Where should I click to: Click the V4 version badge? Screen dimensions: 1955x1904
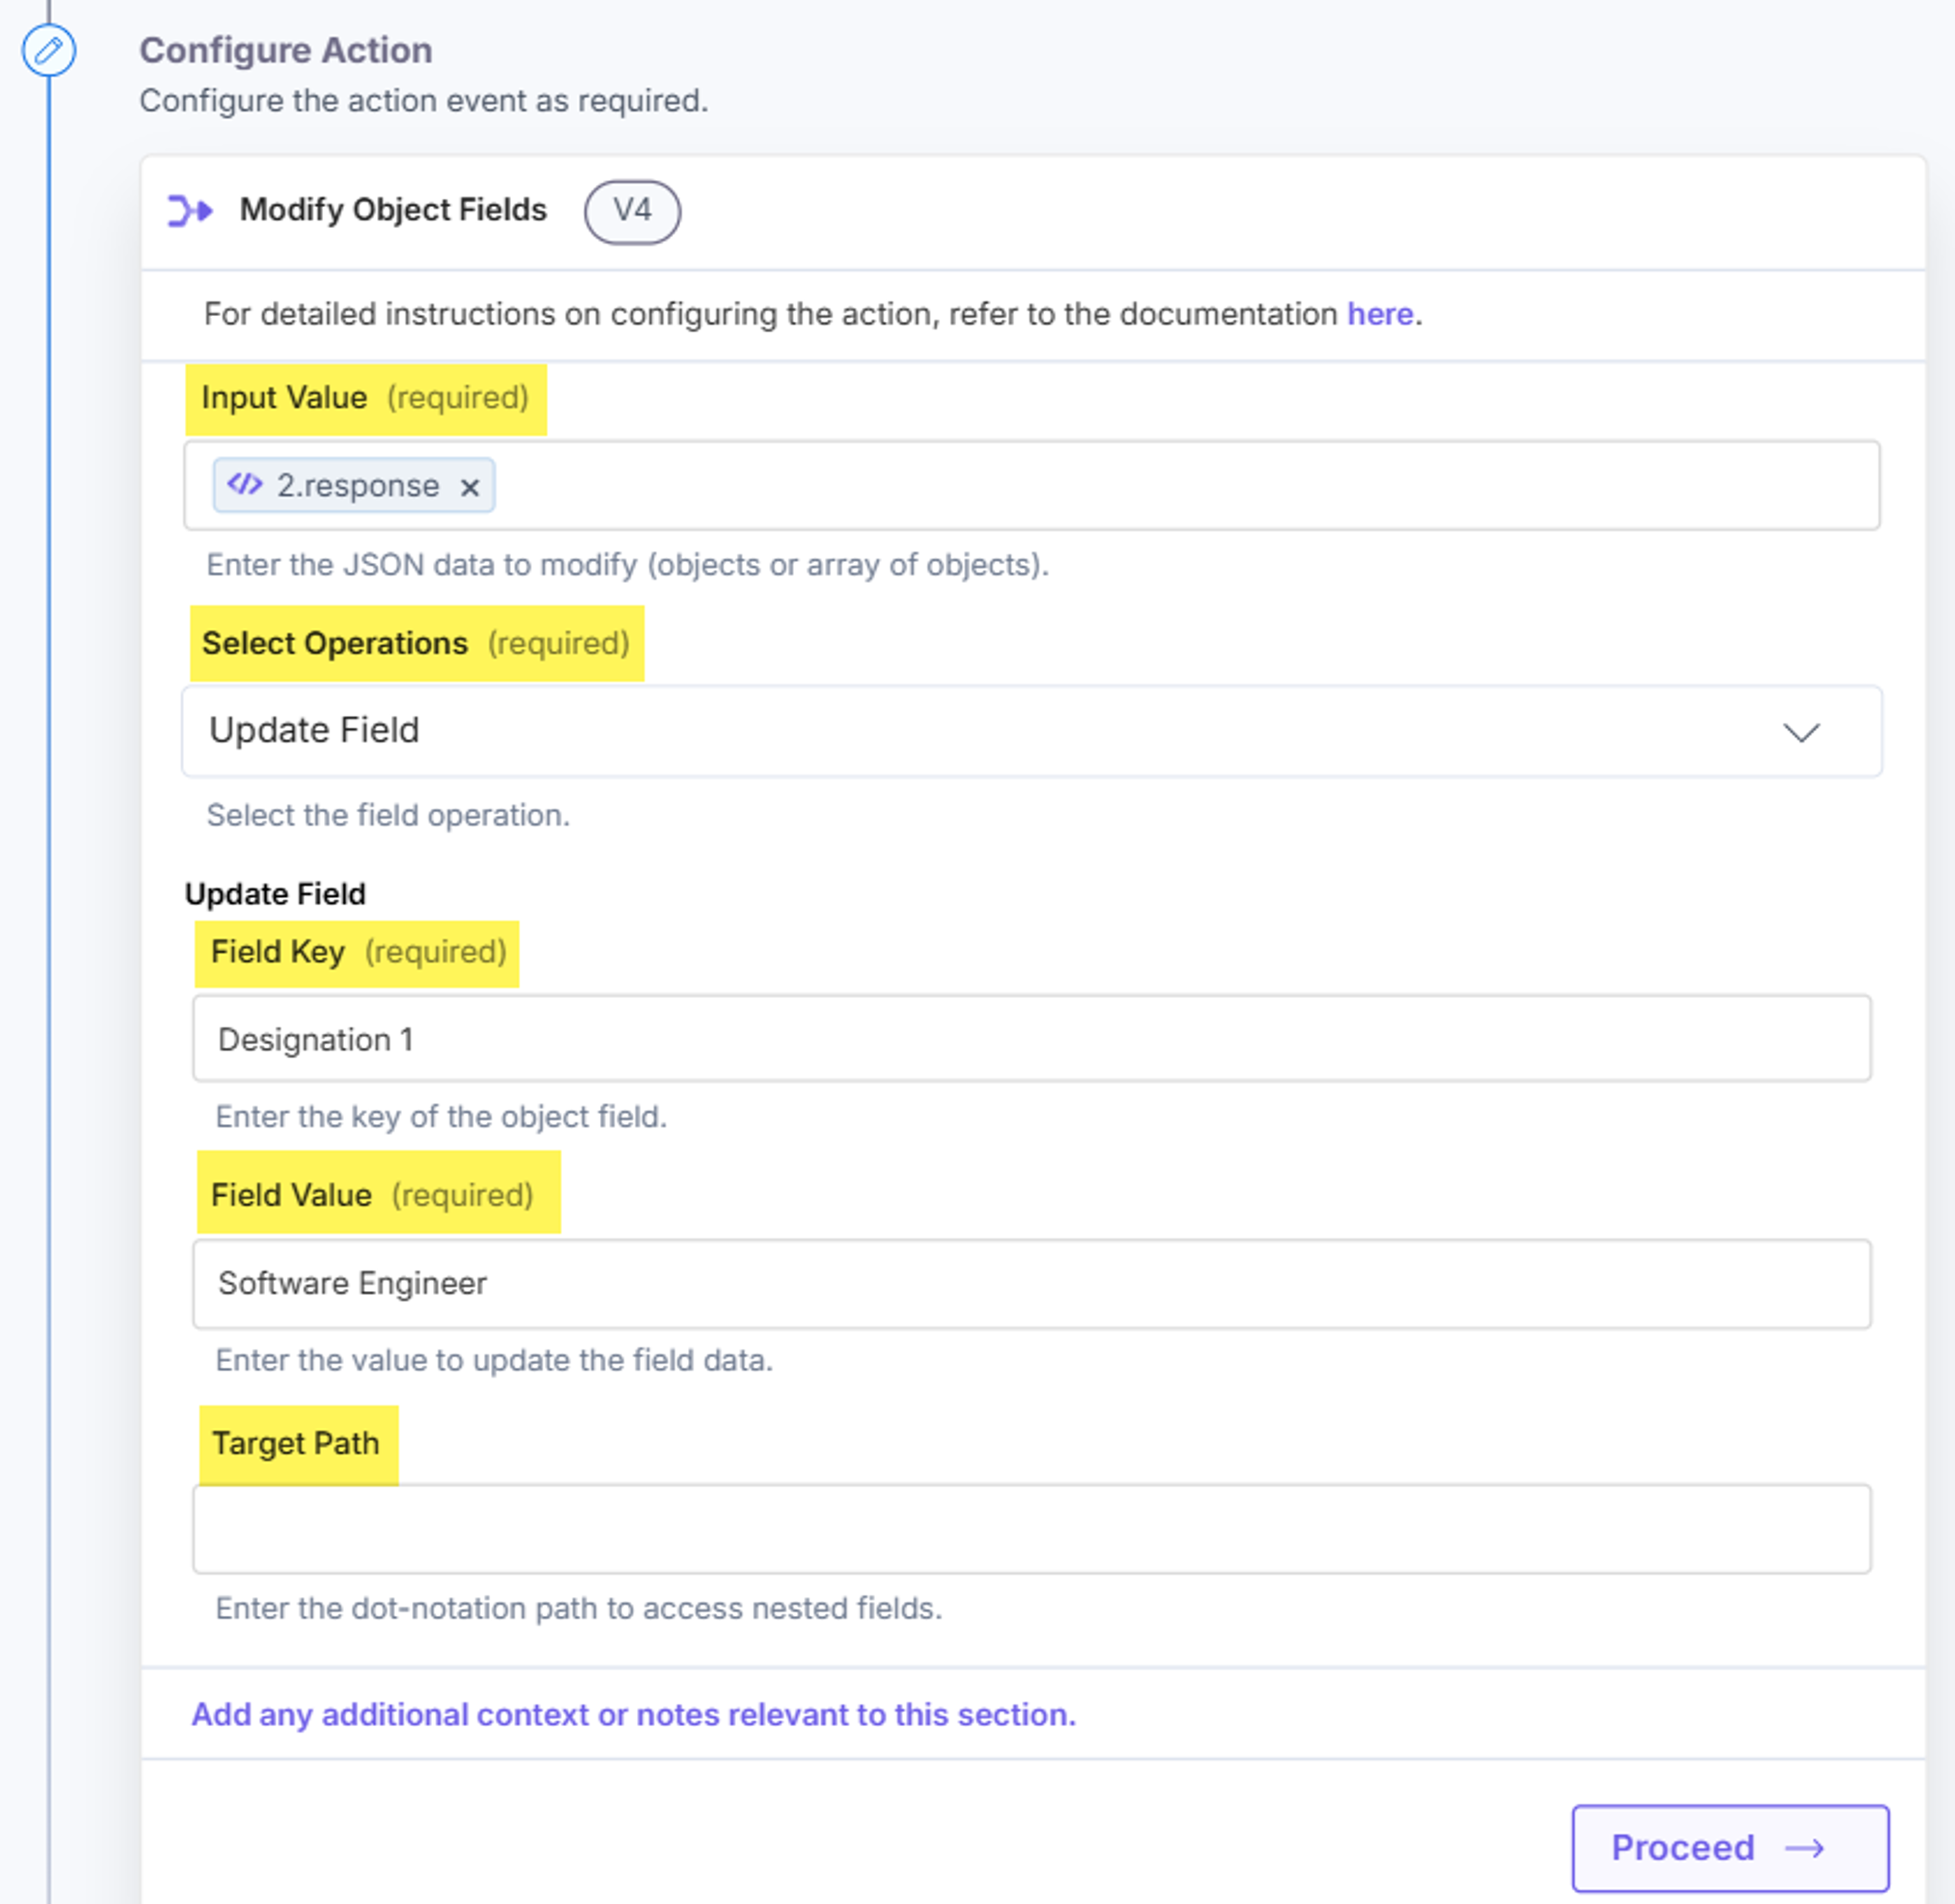(632, 211)
